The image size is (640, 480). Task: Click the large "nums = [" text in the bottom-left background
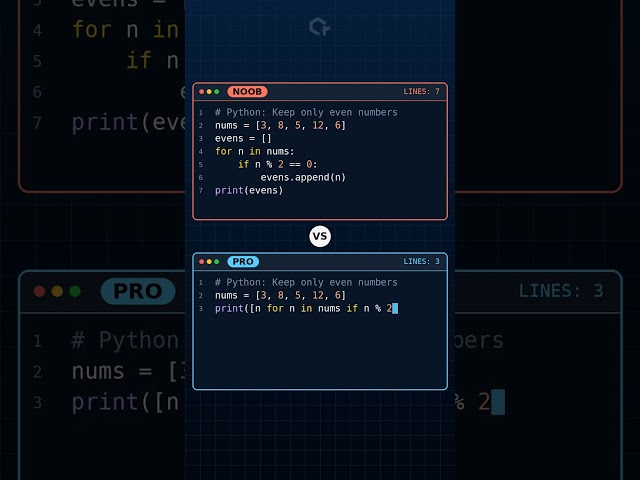click(x=128, y=372)
